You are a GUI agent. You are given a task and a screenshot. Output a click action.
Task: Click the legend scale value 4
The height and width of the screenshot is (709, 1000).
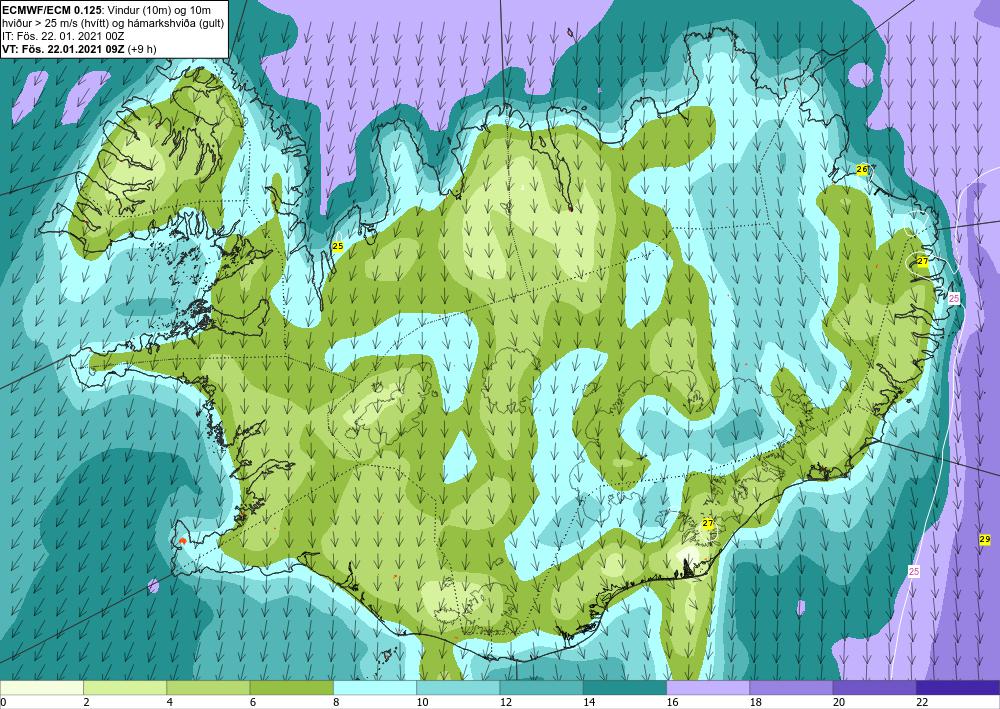click(170, 702)
